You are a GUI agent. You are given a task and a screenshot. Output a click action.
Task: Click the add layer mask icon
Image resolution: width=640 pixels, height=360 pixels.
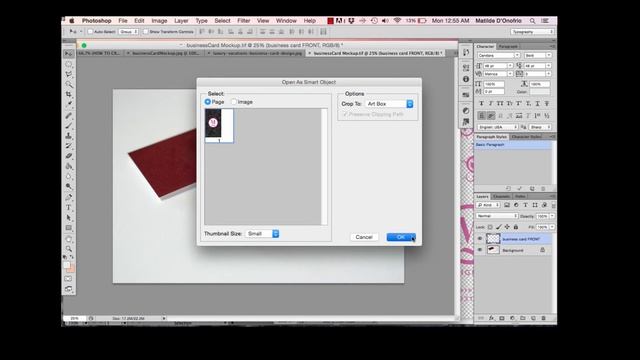[502, 318]
